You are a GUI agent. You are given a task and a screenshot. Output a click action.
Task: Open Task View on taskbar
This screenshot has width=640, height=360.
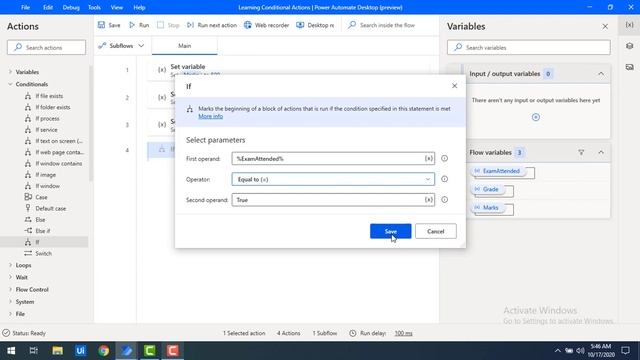click(34, 351)
